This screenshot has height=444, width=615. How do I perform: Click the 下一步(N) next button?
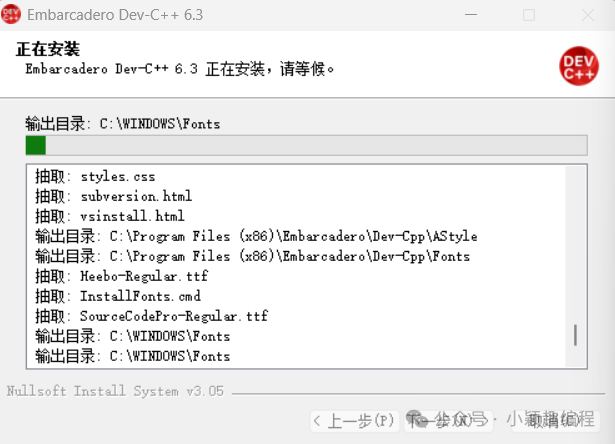448,421
